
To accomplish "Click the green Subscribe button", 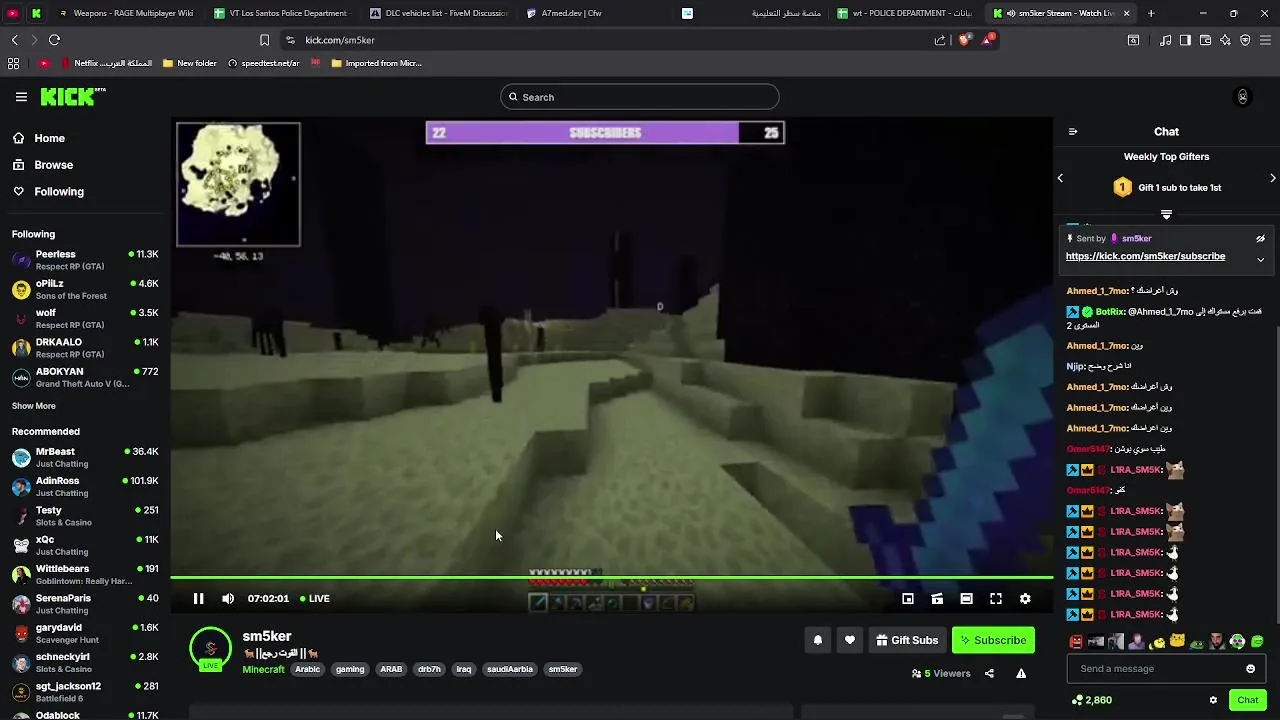I will 993,640.
